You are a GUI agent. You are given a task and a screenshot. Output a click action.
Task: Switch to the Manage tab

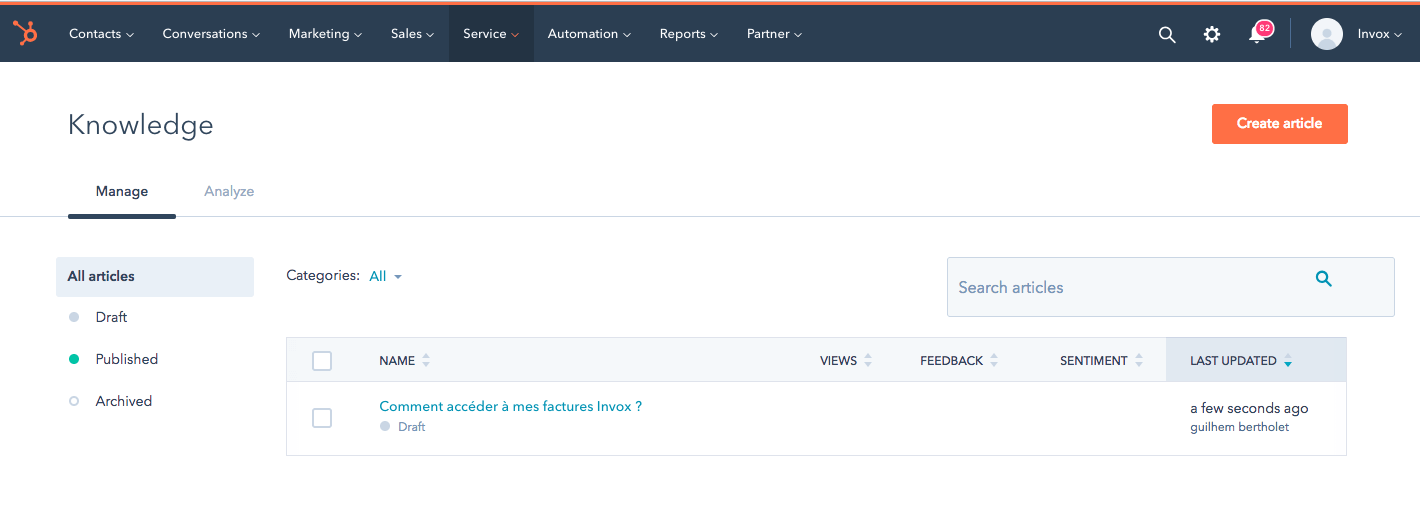tap(122, 191)
